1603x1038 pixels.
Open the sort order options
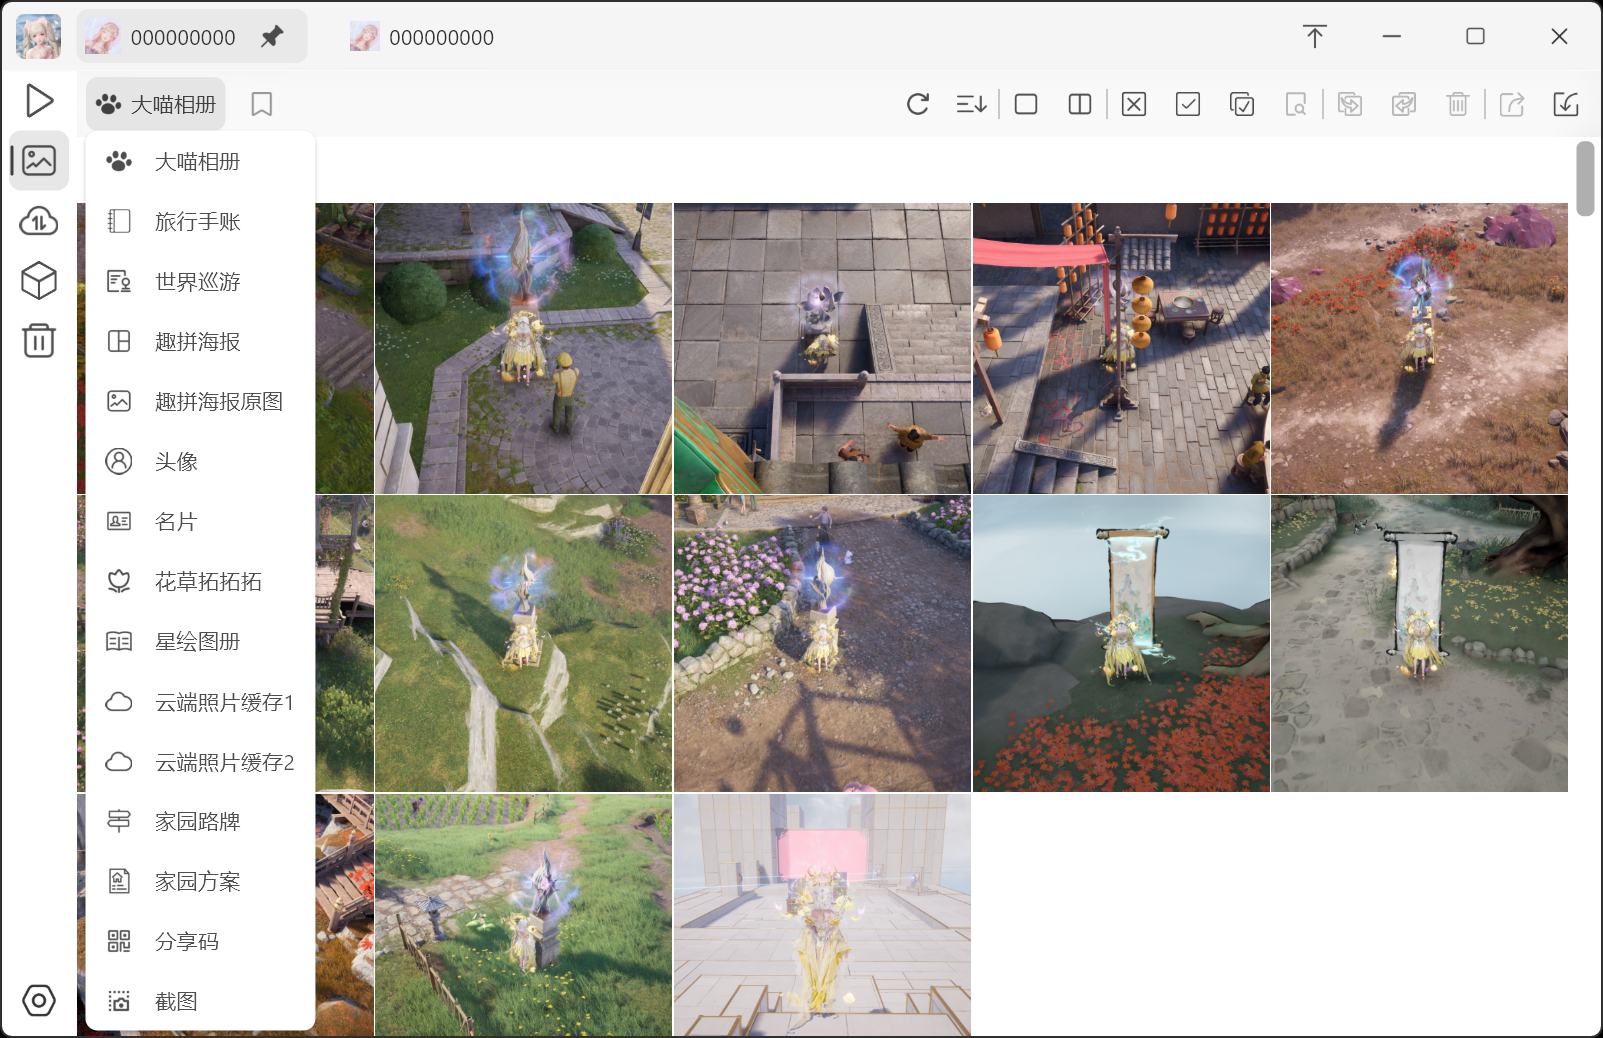click(971, 104)
